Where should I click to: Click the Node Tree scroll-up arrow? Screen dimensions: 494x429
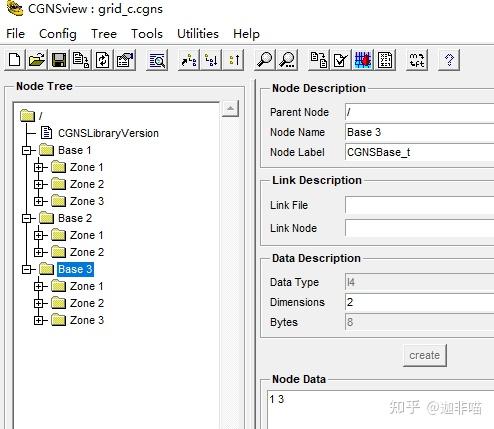[x=230, y=109]
